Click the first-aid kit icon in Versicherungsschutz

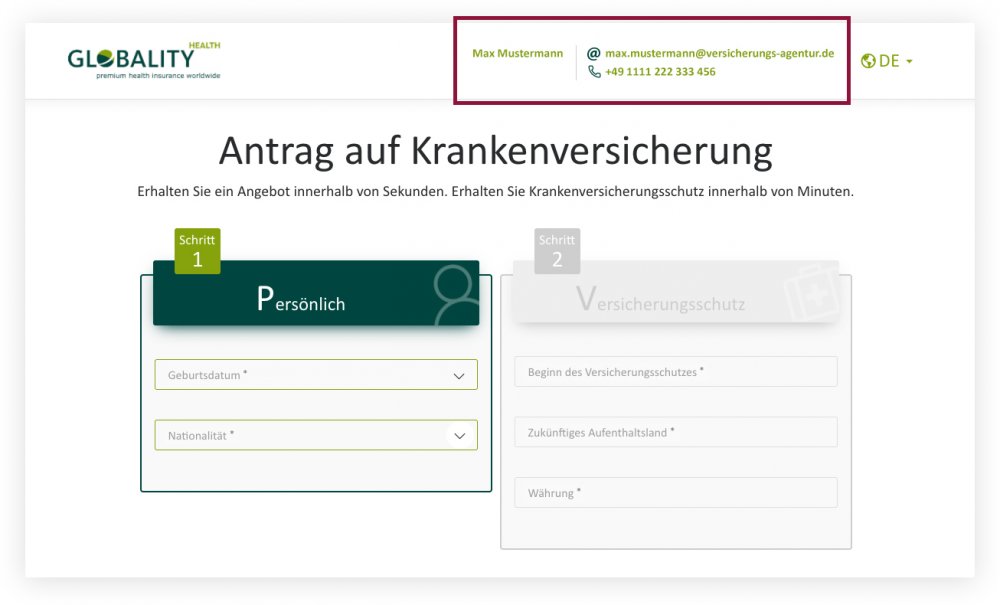click(x=811, y=295)
